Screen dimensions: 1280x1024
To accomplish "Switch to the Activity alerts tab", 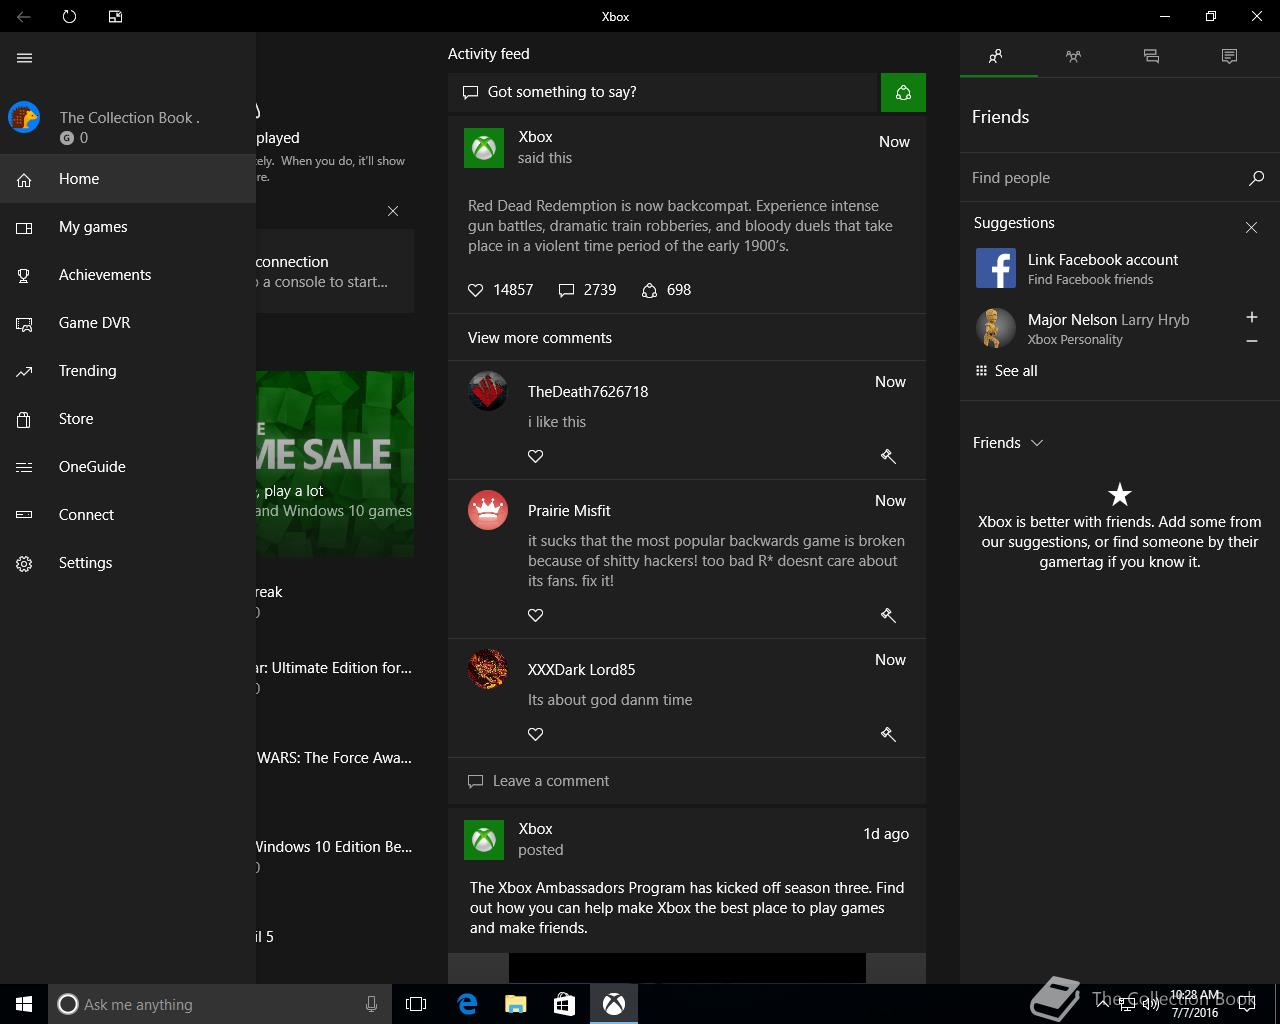I will coord(1229,57).
